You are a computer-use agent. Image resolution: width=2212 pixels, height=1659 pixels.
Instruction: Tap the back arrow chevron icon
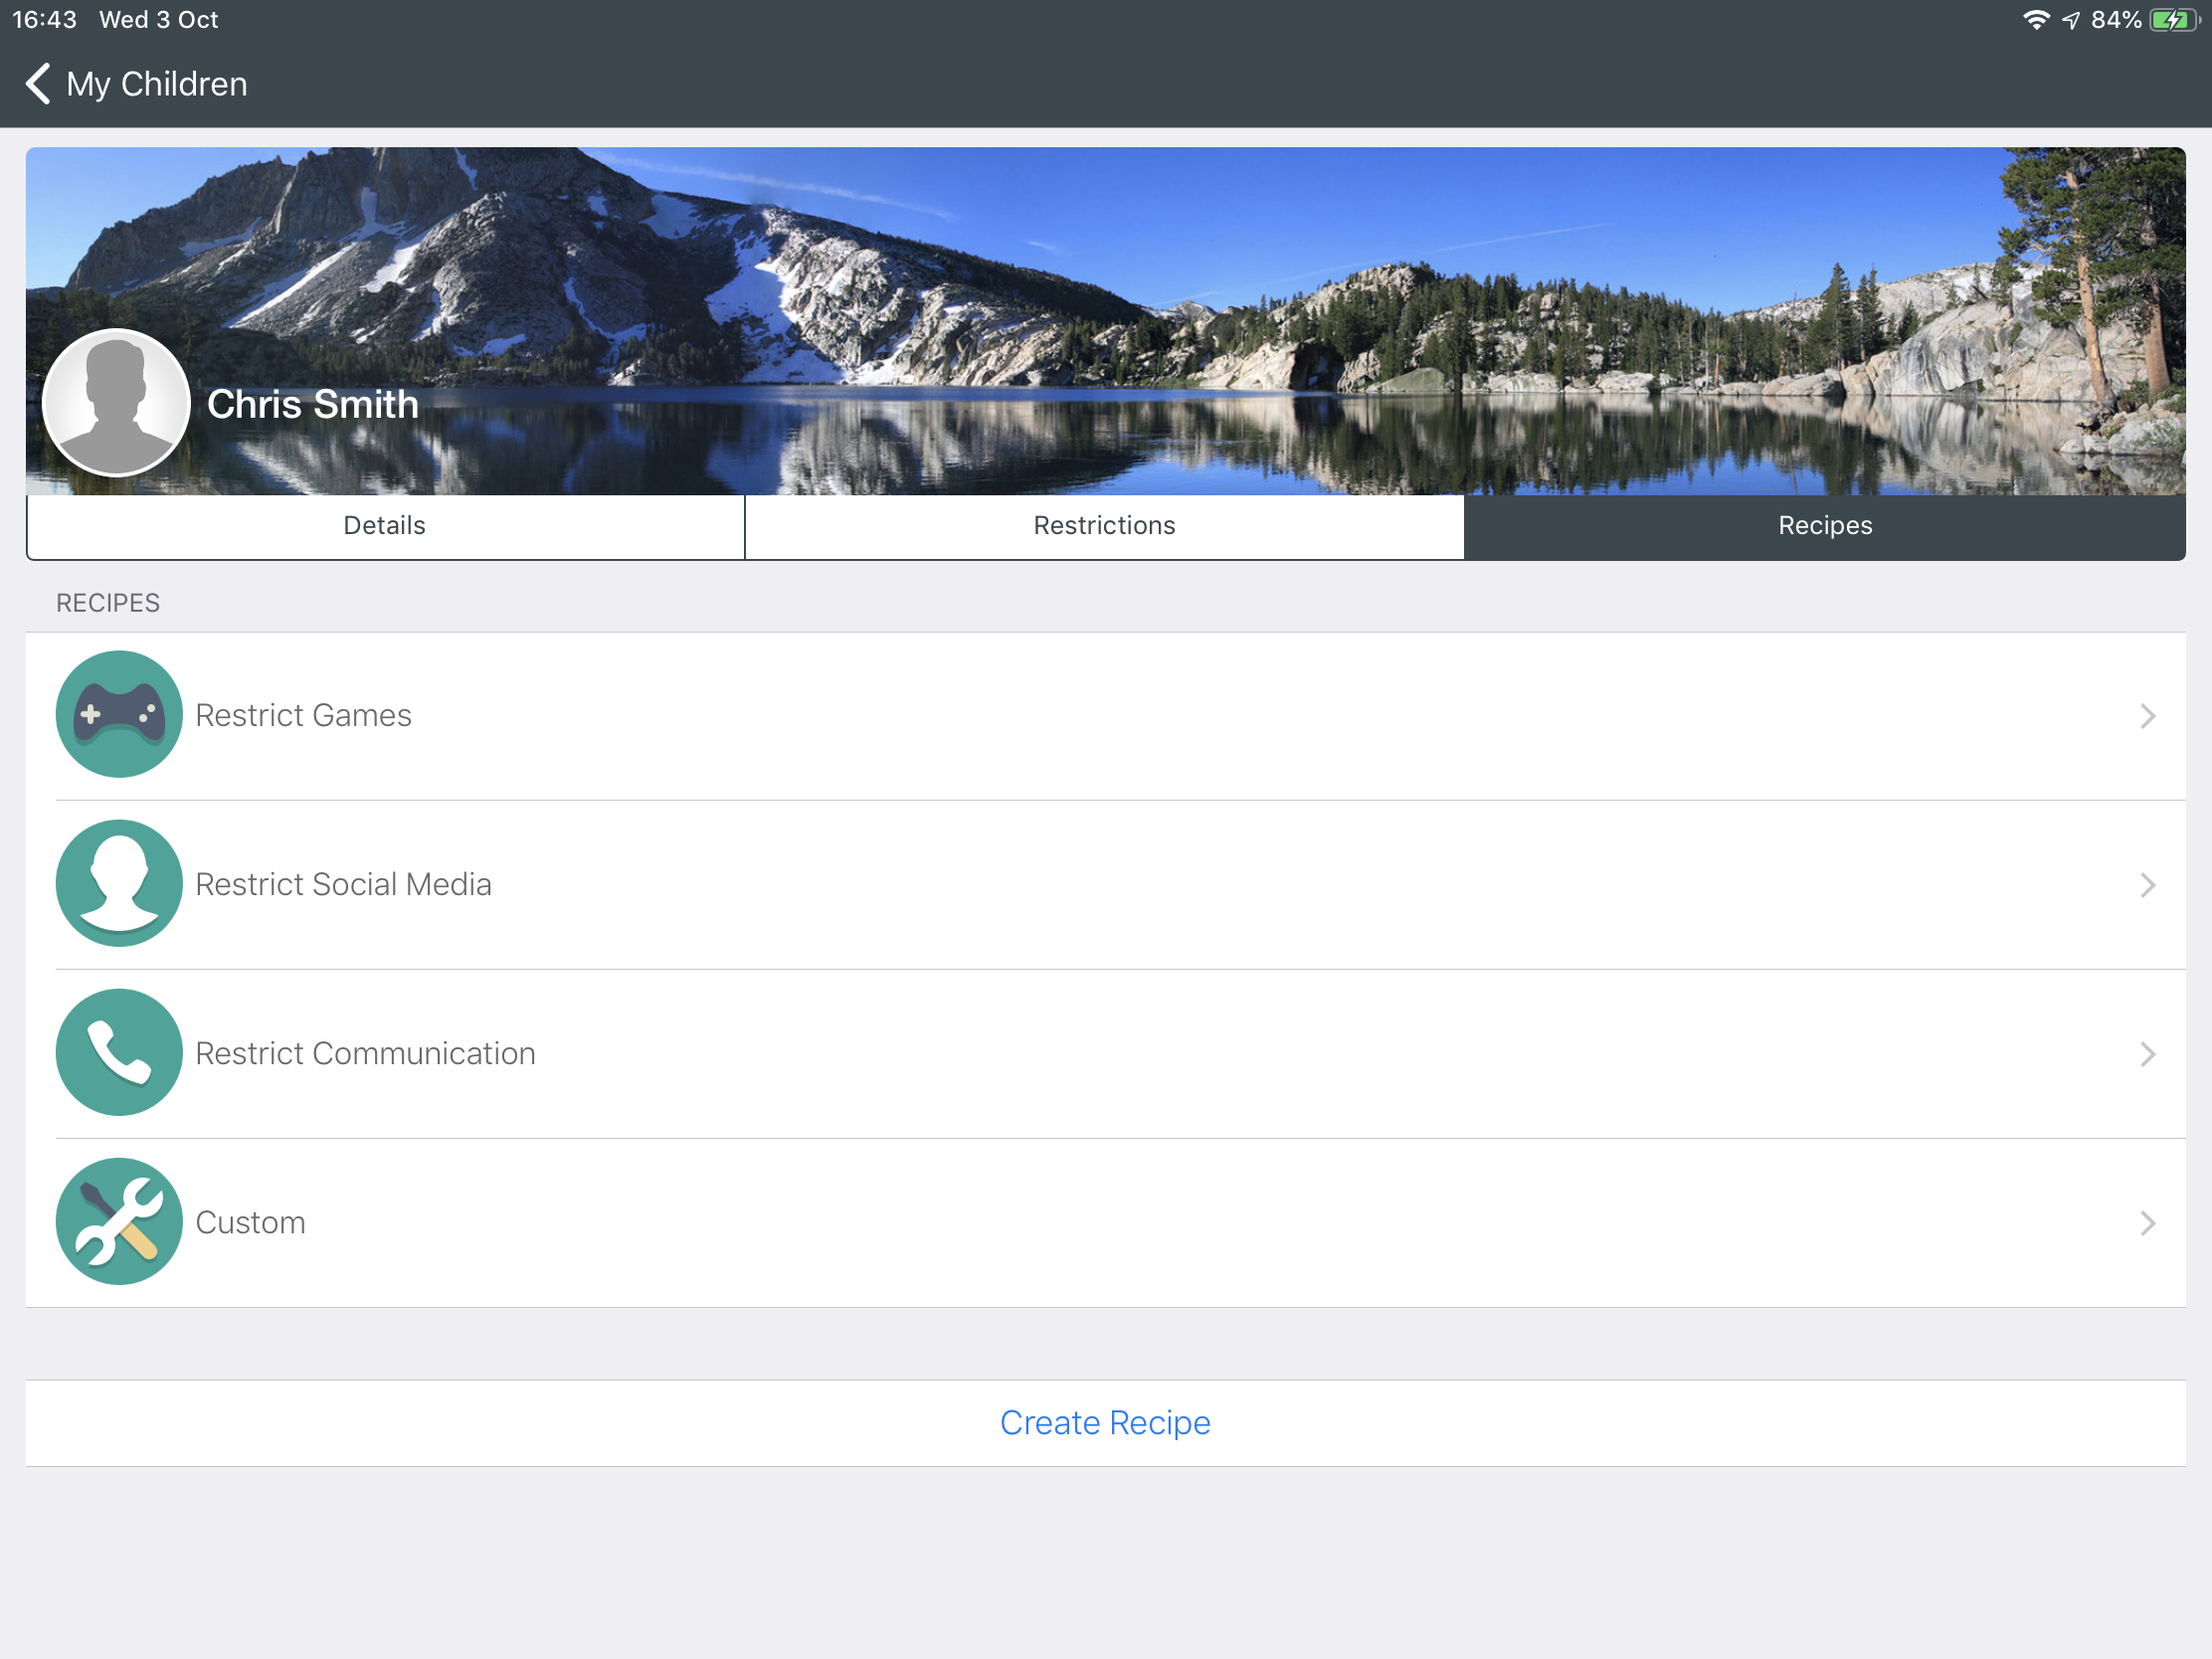tap(38, 84)
